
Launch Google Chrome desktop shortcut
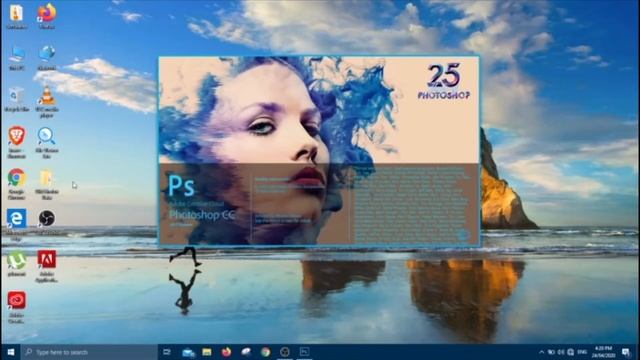coord(16,184)
